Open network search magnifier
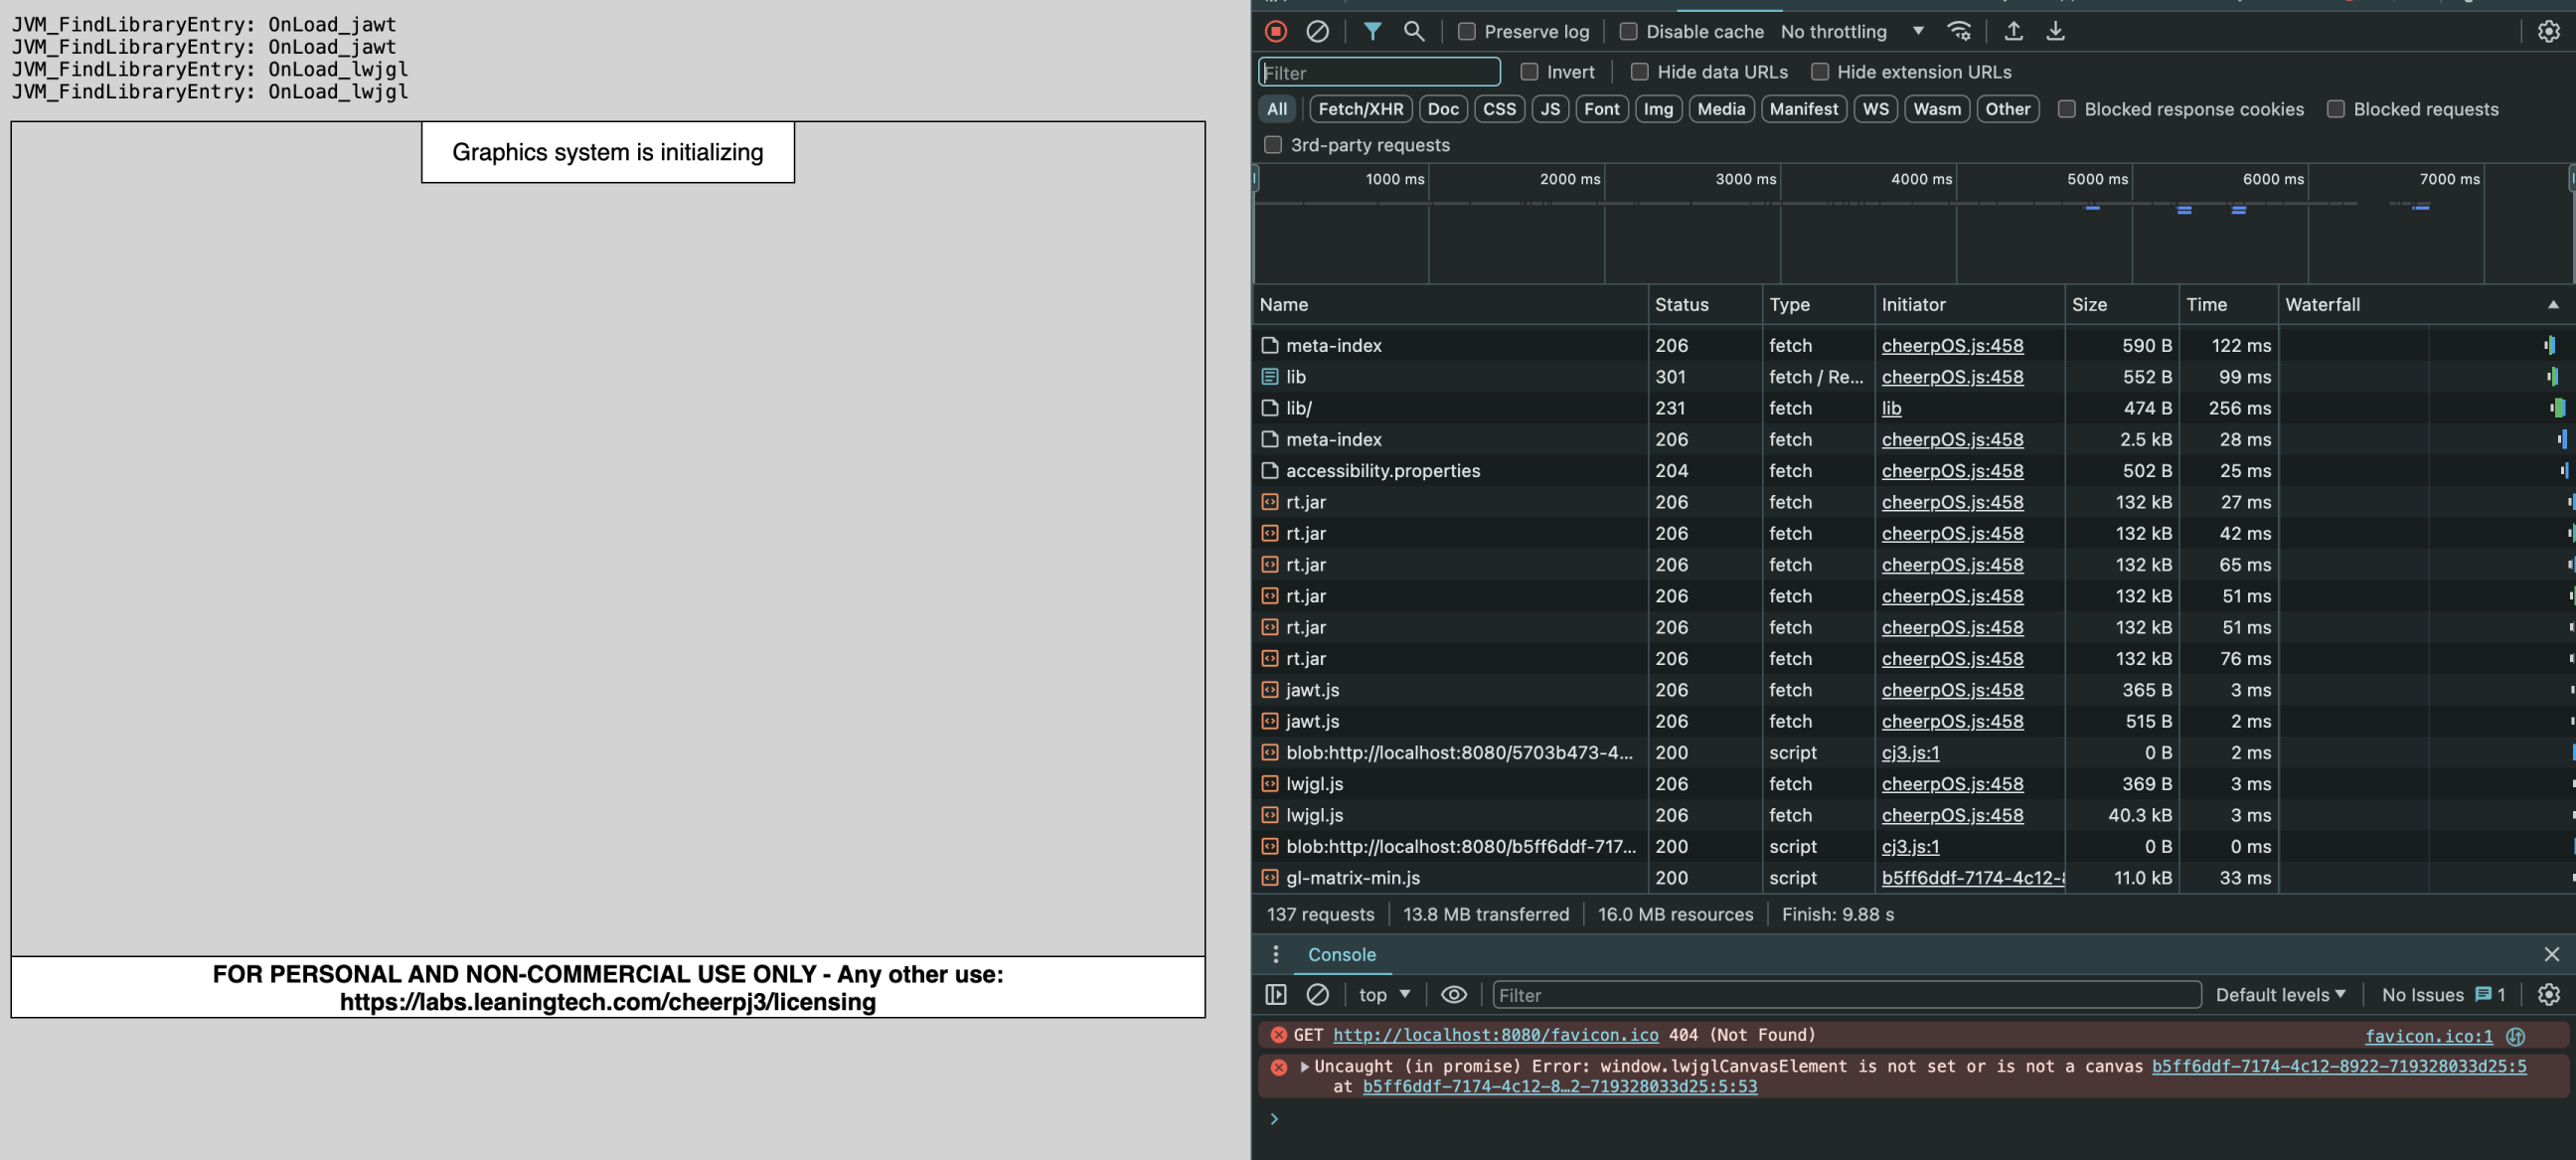The width and height of the screenshot is (2576, 1160). click(1414, 31)
